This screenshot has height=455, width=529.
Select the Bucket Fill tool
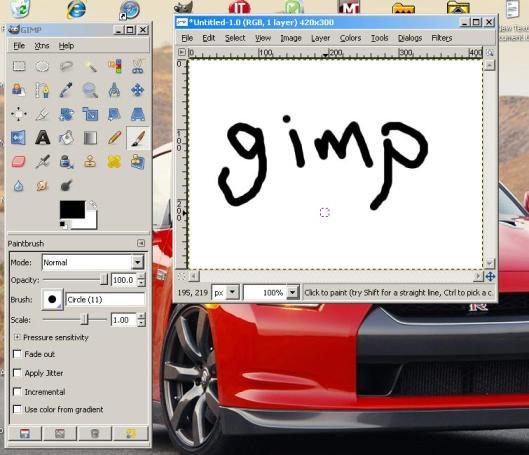point(66,138)
